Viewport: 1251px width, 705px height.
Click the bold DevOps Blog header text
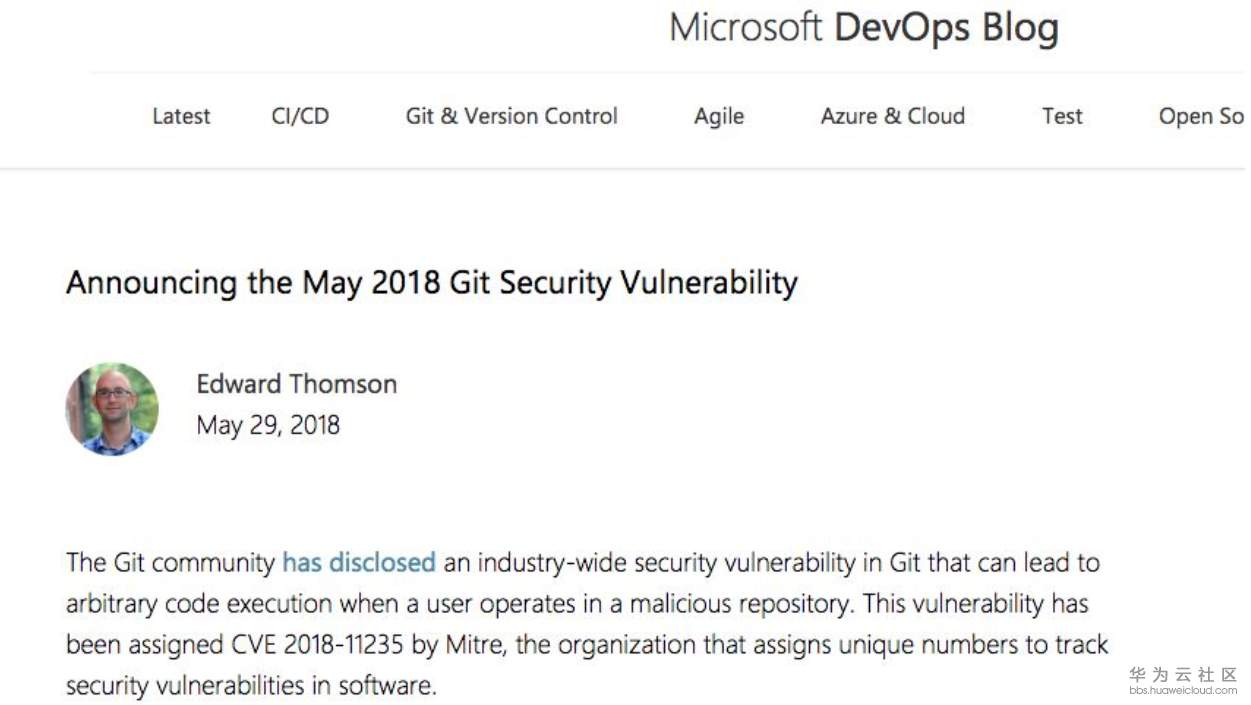pyautogui.click(x=945, y=28)
